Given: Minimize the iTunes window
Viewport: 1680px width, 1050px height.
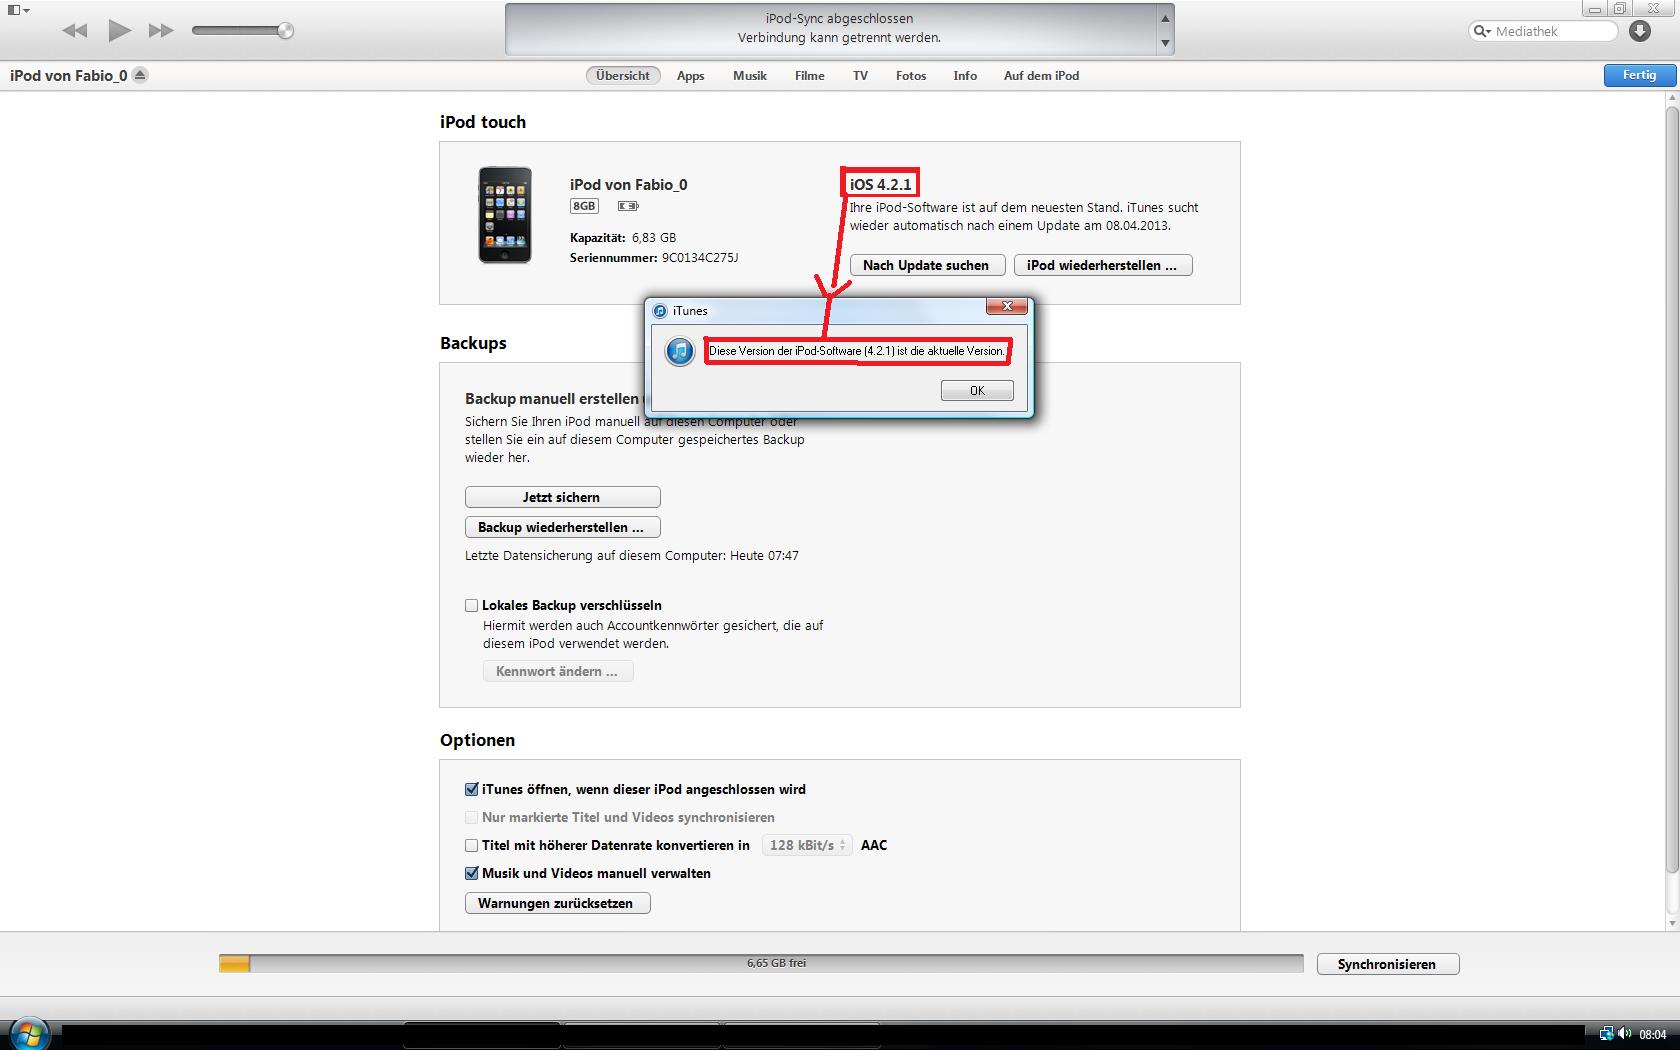Looking at the screenshot, I should point(1595,9).
